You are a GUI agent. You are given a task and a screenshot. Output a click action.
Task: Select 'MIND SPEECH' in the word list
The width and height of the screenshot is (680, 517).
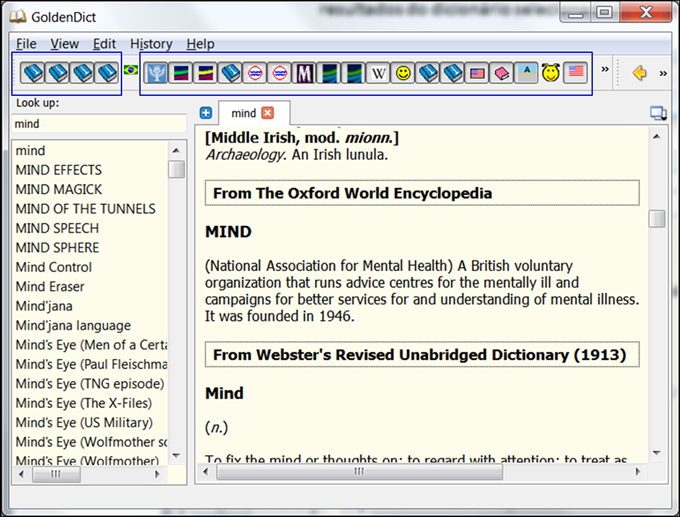coord(57,228)
